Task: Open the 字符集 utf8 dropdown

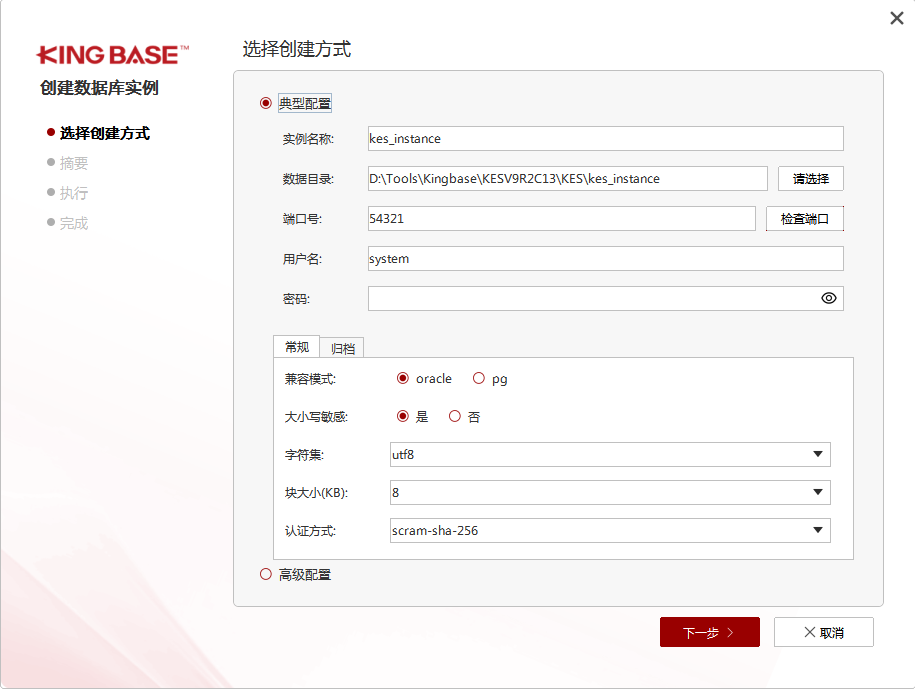Action: (610, 455)
